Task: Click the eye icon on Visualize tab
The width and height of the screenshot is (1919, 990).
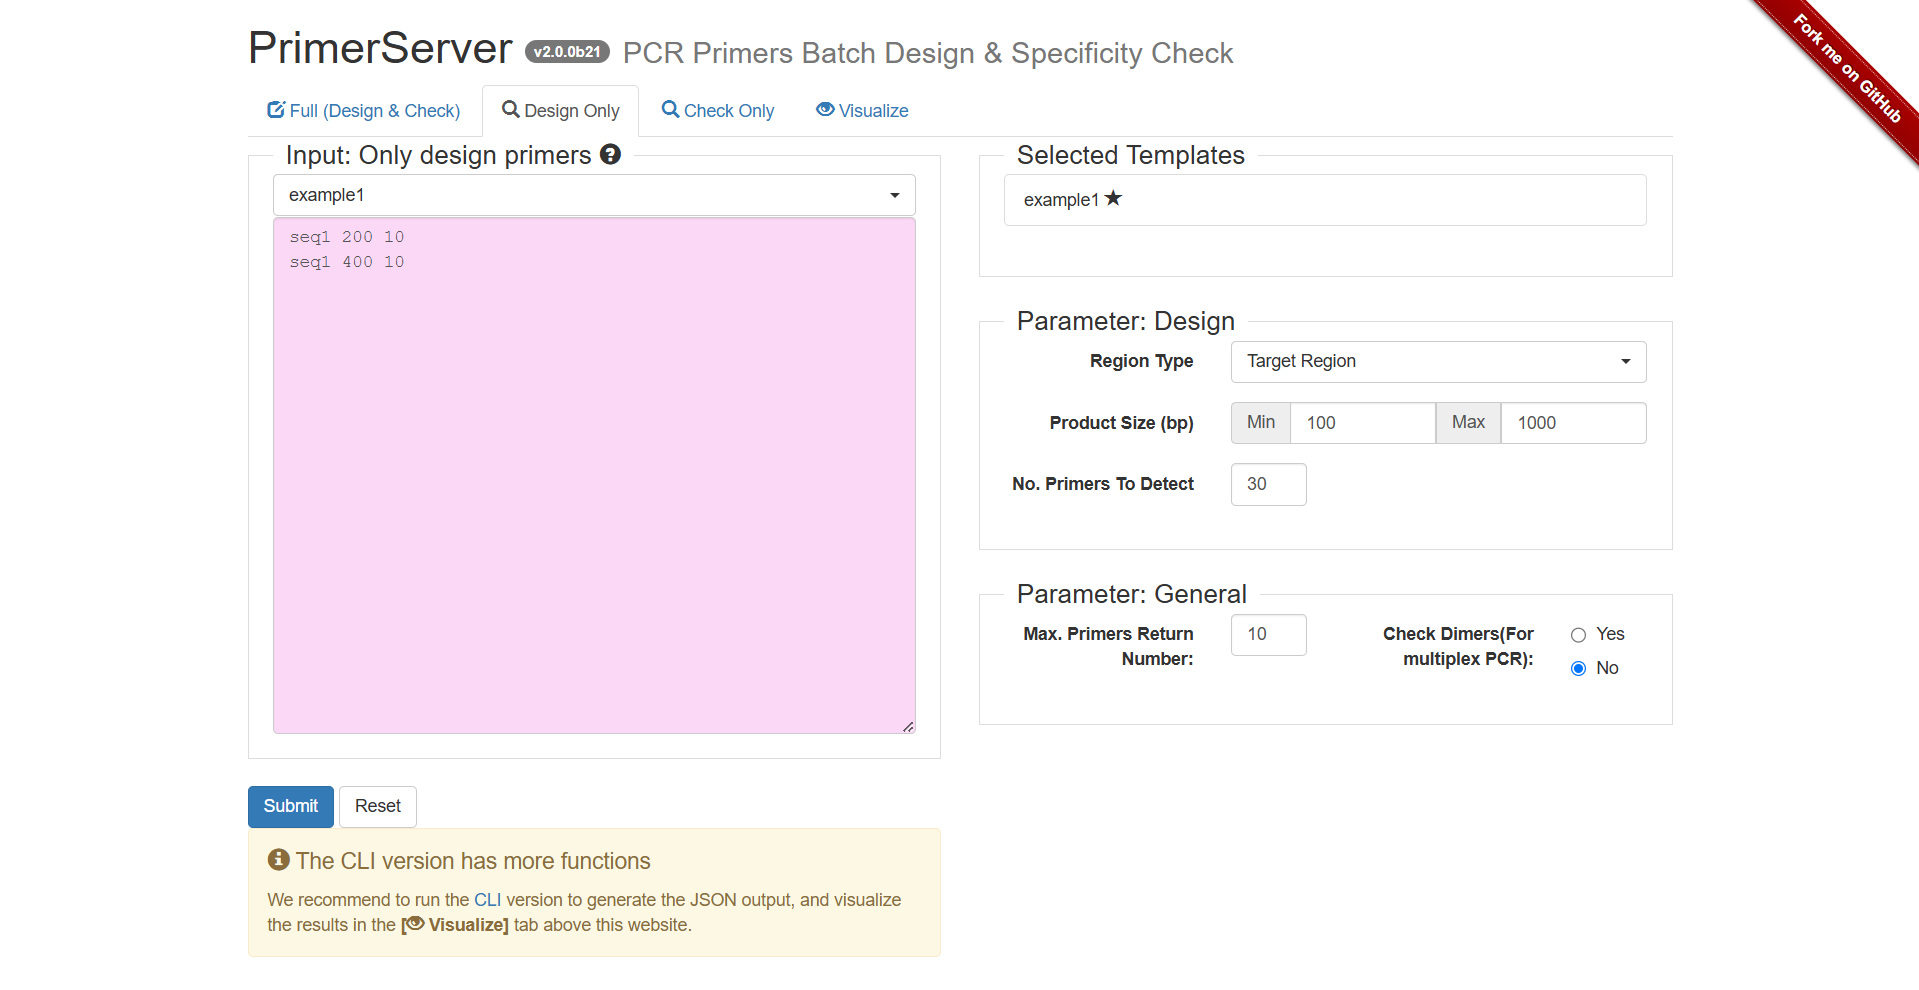Action: pyautogui.click(x=825, y=110)
